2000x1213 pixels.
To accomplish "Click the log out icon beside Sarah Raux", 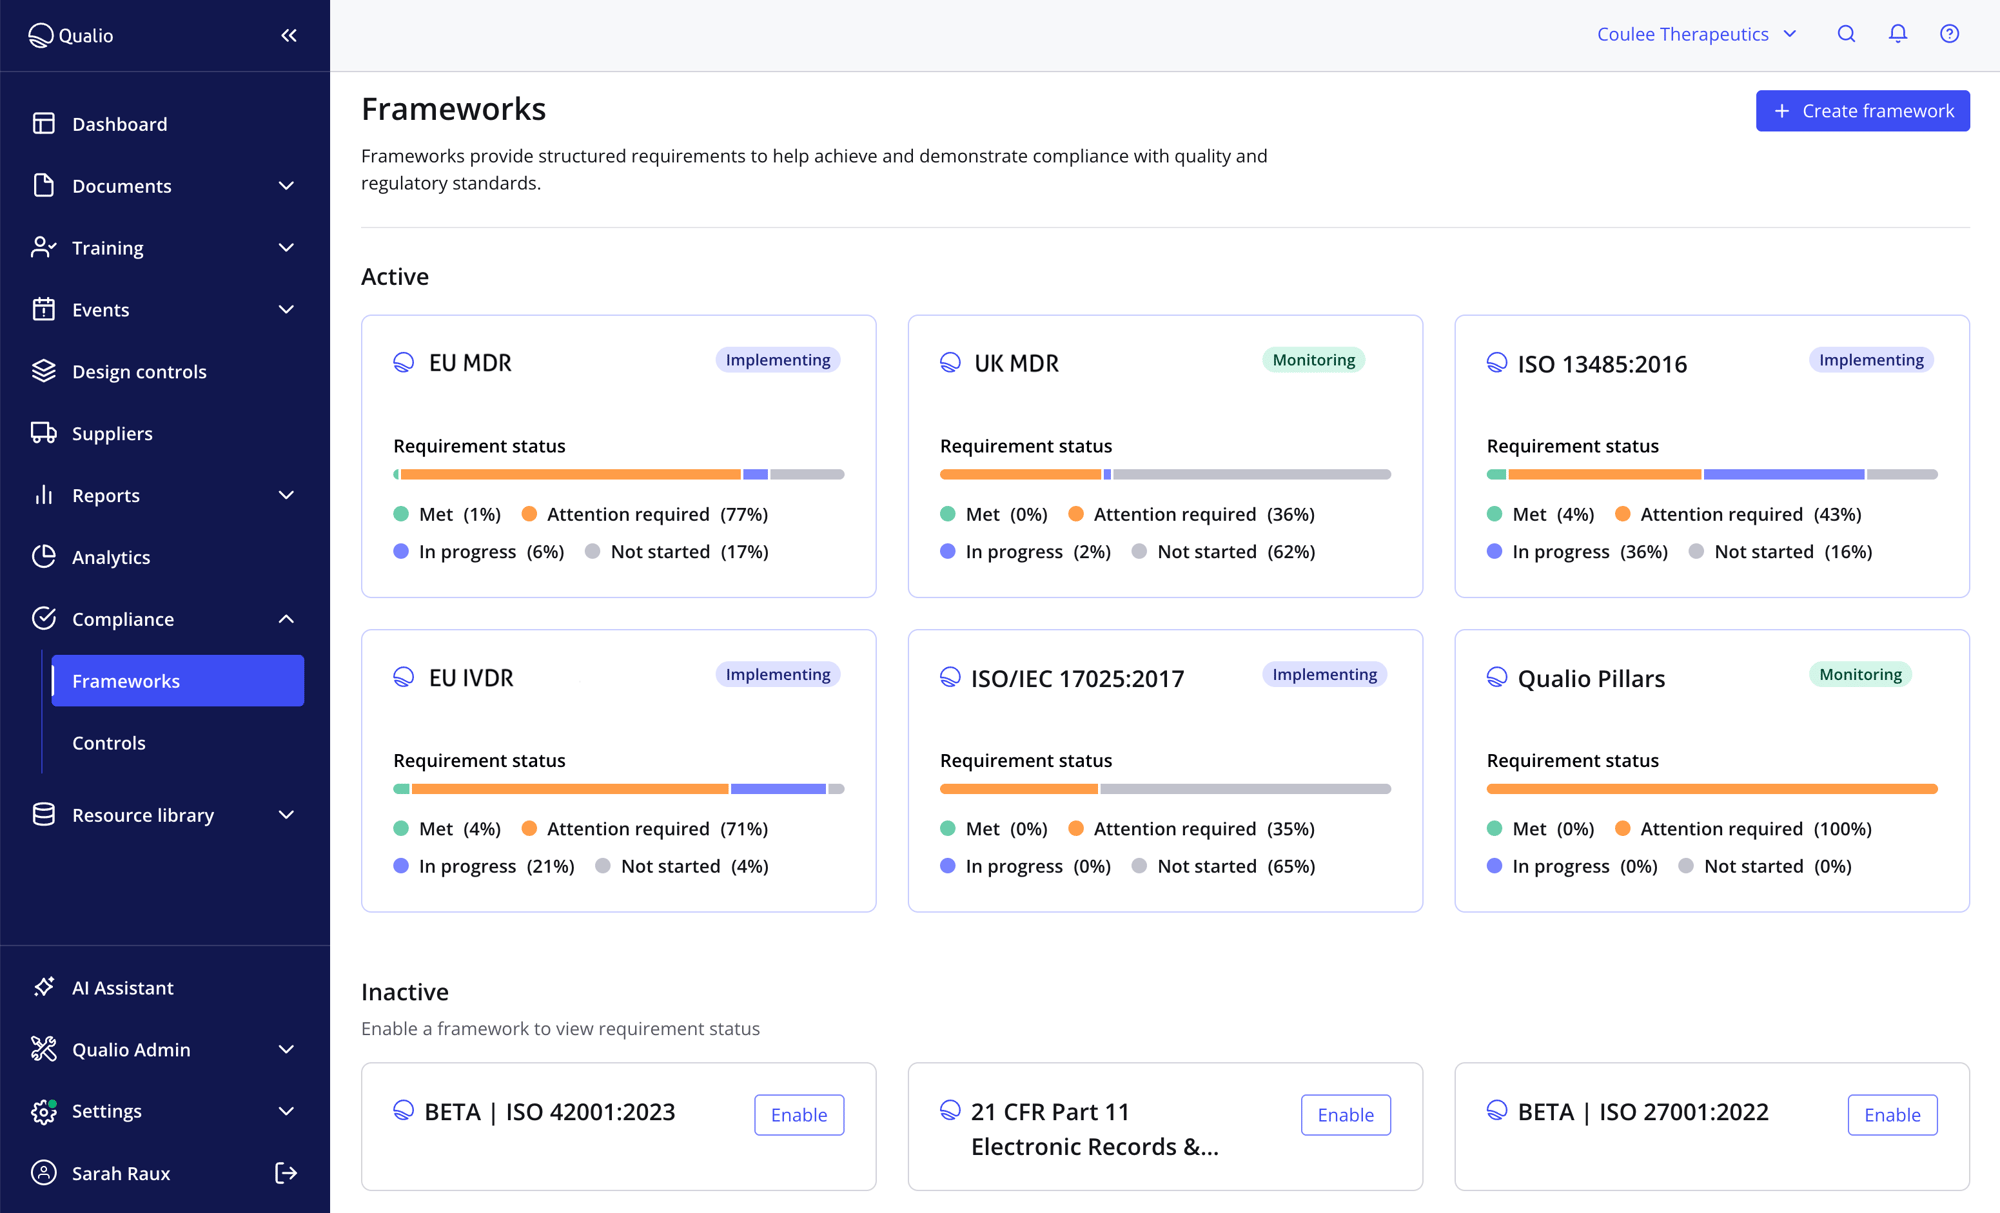I will (x=286, y=1173).
